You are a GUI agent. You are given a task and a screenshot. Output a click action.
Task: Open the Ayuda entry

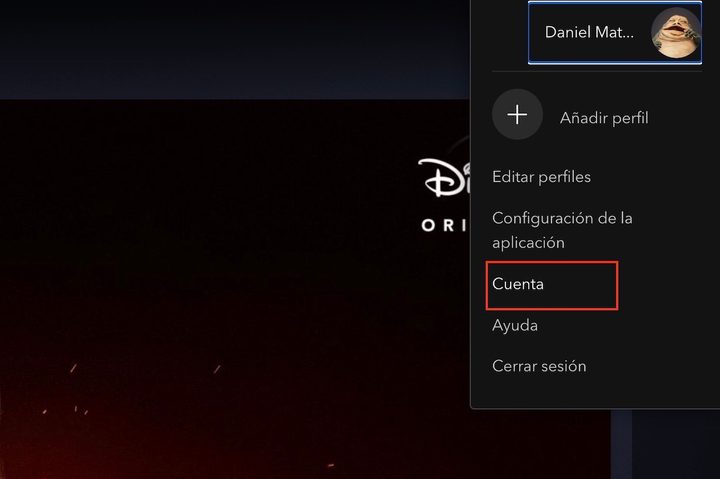515,326
